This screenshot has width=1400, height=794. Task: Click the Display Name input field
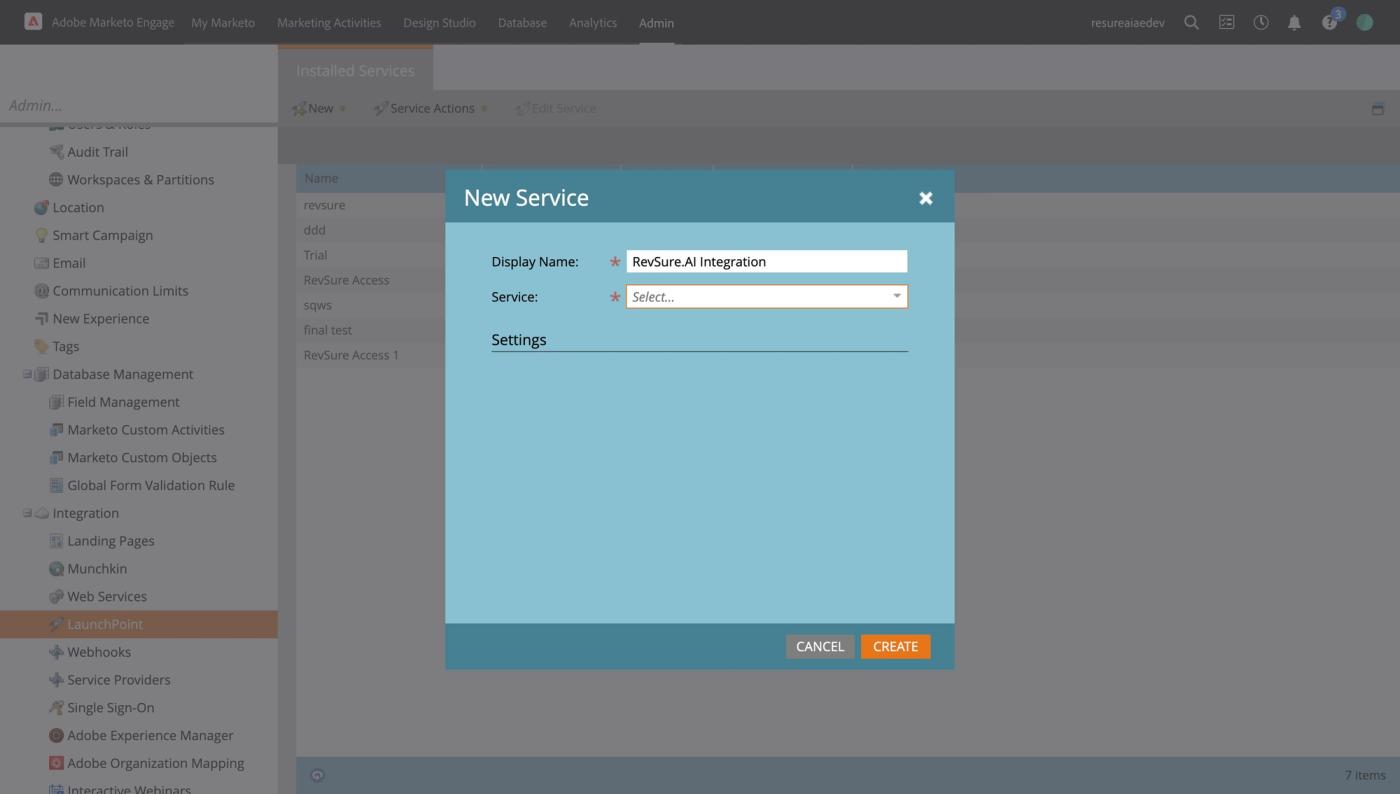point(767,261)
